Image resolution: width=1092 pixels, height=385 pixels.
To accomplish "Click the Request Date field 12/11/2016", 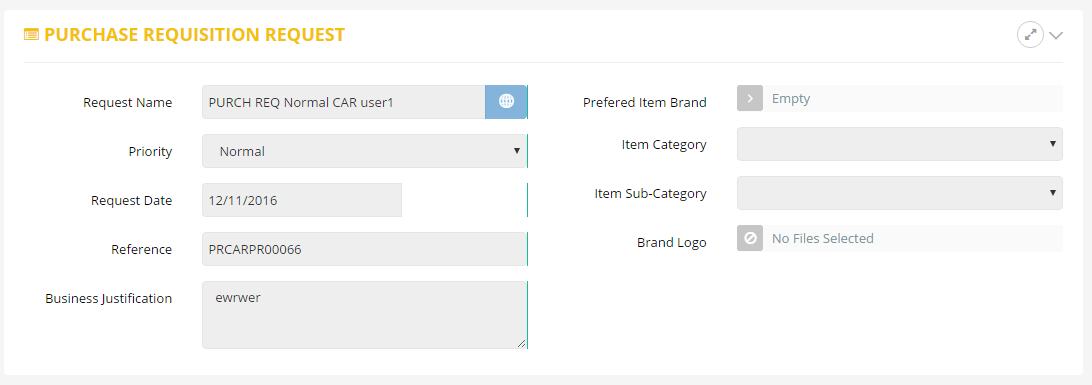I will click(x=302, y=200).
